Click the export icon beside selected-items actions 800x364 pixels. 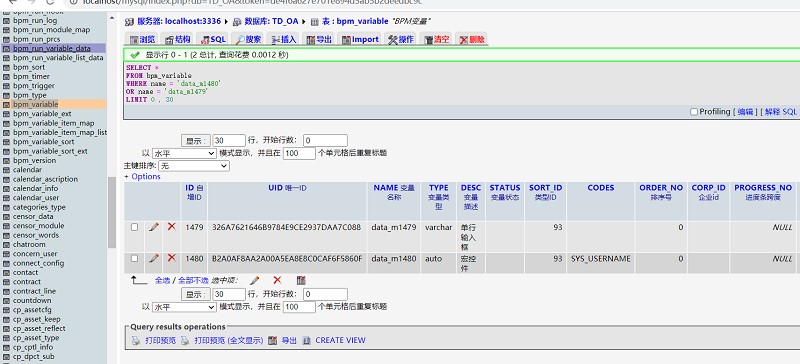301,280
